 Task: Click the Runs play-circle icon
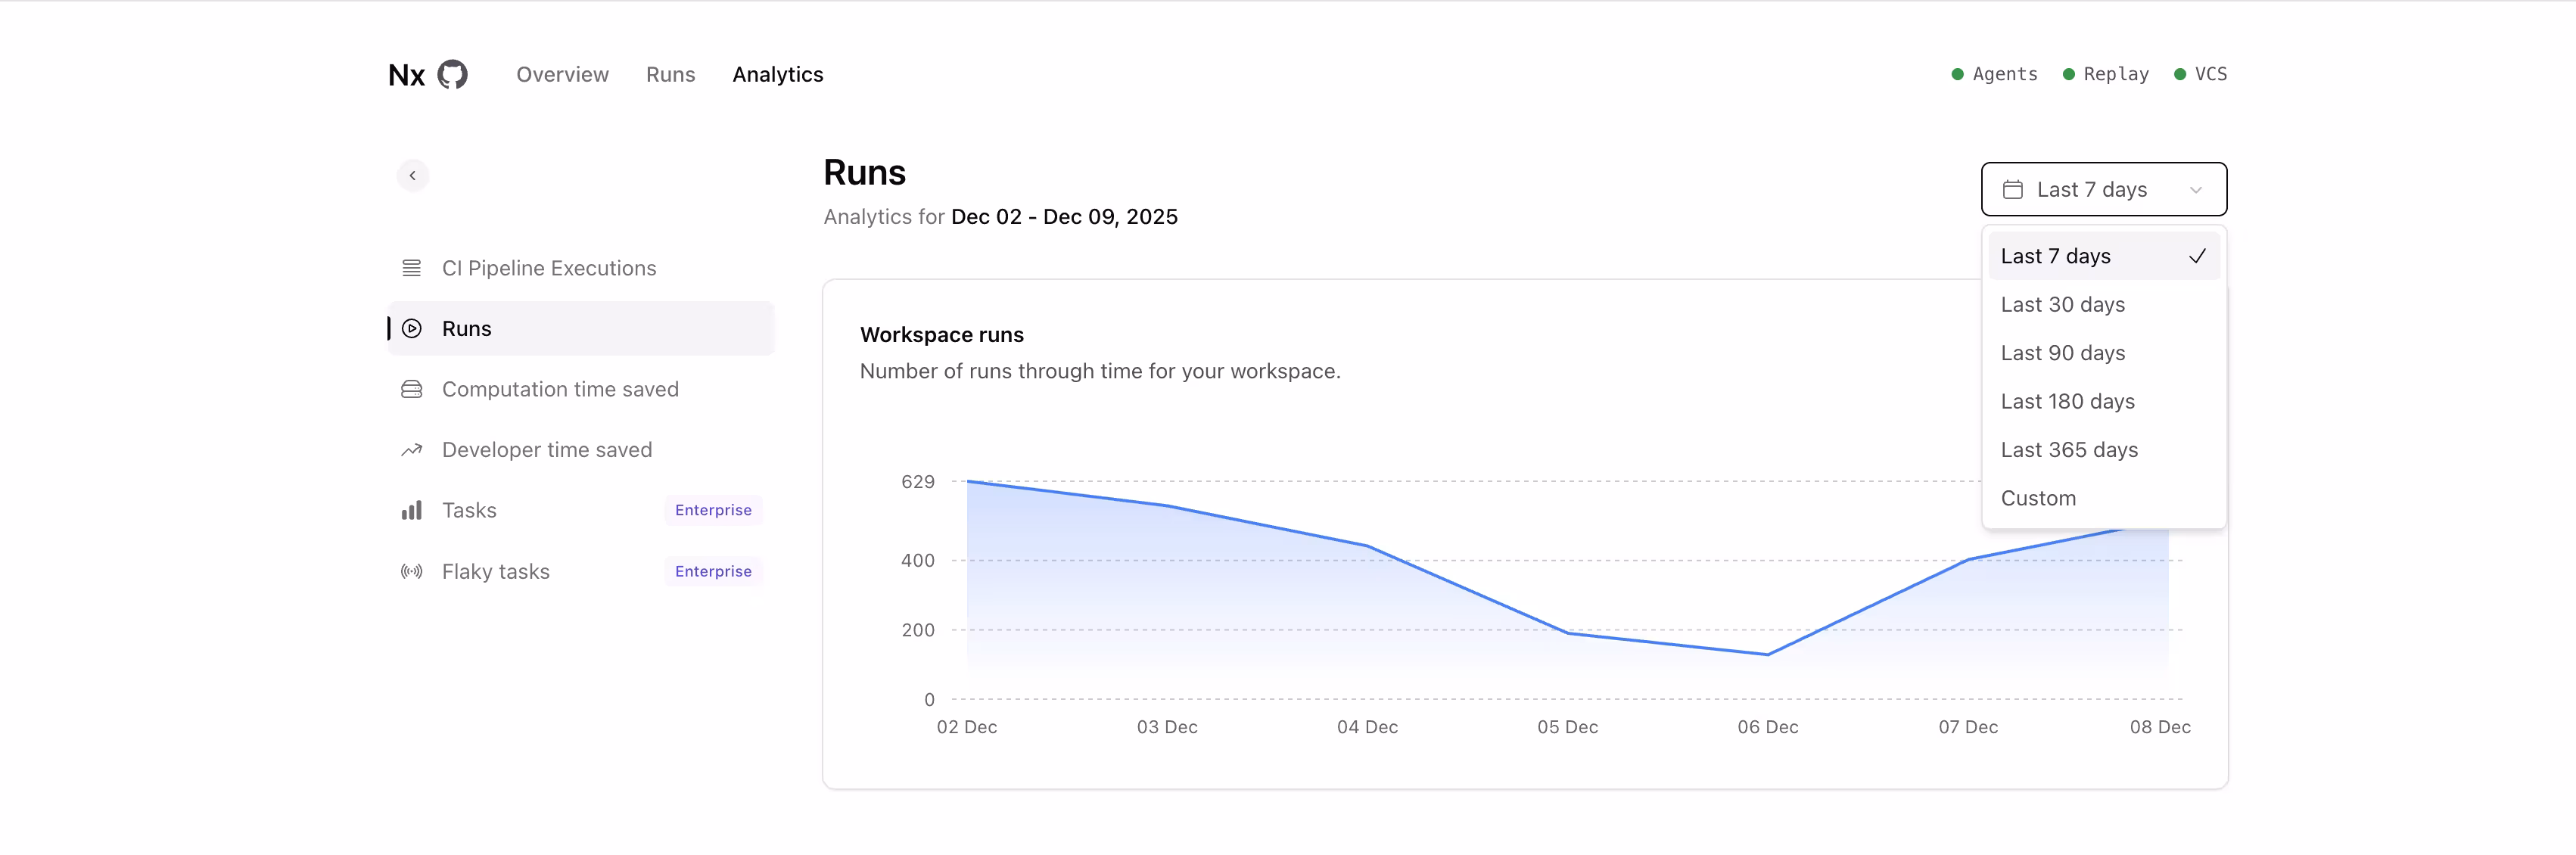[411, 328]
